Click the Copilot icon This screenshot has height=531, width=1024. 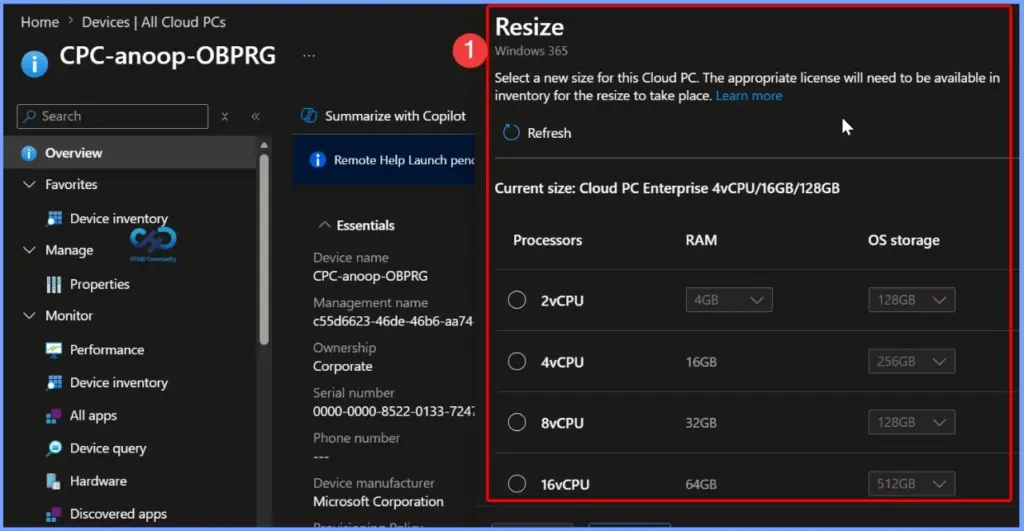click(309, 116)
